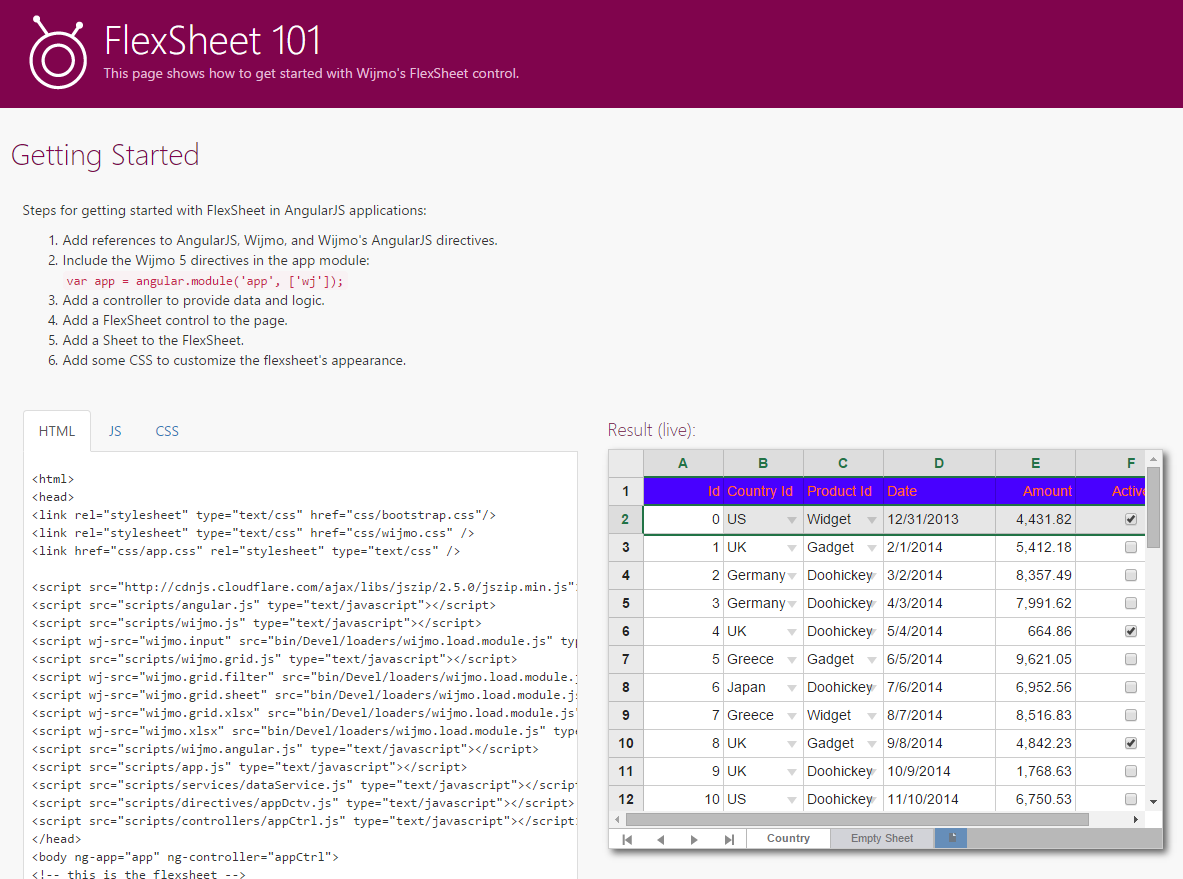Switch to the HTML code tab
1183x879 pixels.
point(57,431)
